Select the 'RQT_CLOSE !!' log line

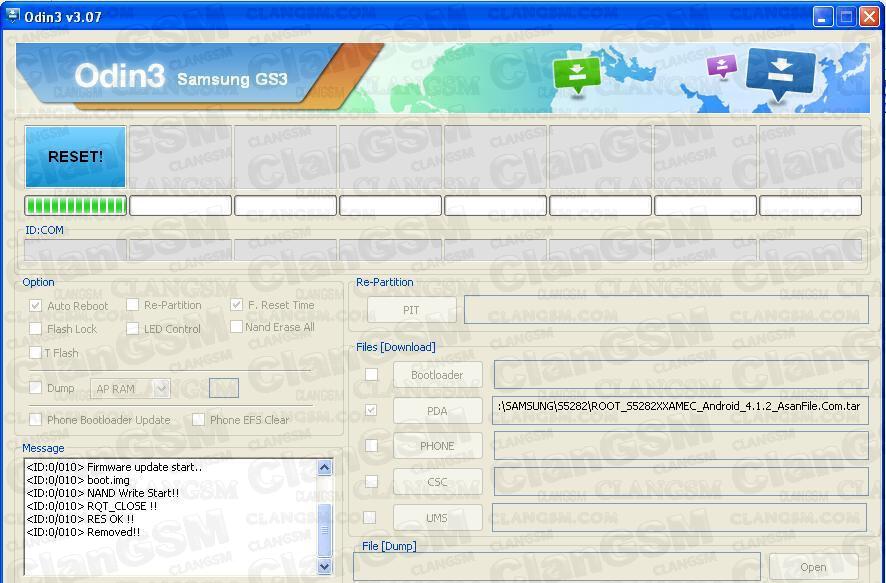[92, 506]
